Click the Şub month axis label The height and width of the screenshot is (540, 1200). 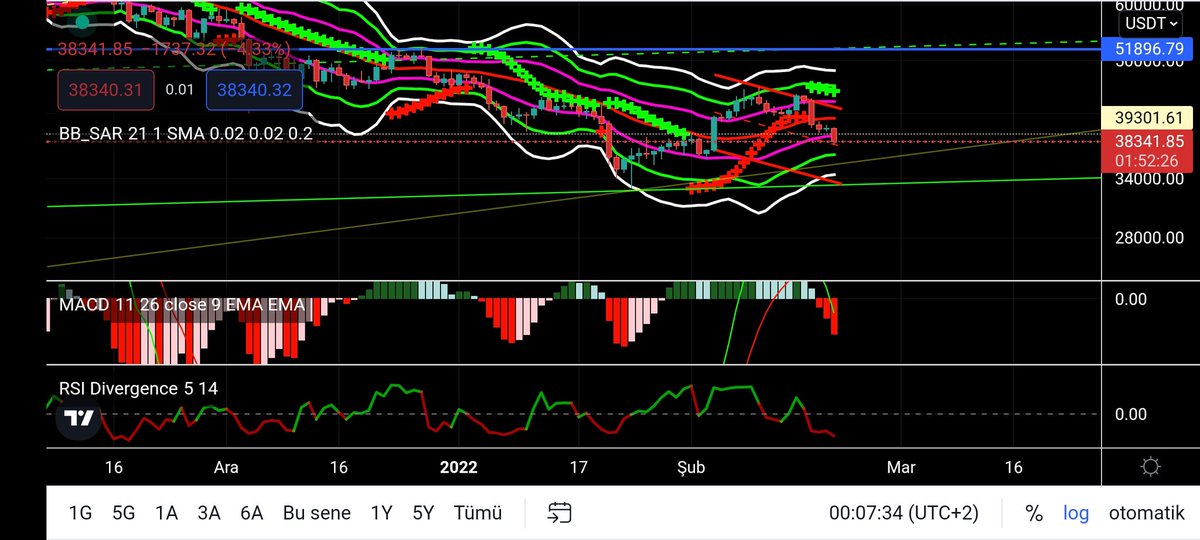point(693,467)
